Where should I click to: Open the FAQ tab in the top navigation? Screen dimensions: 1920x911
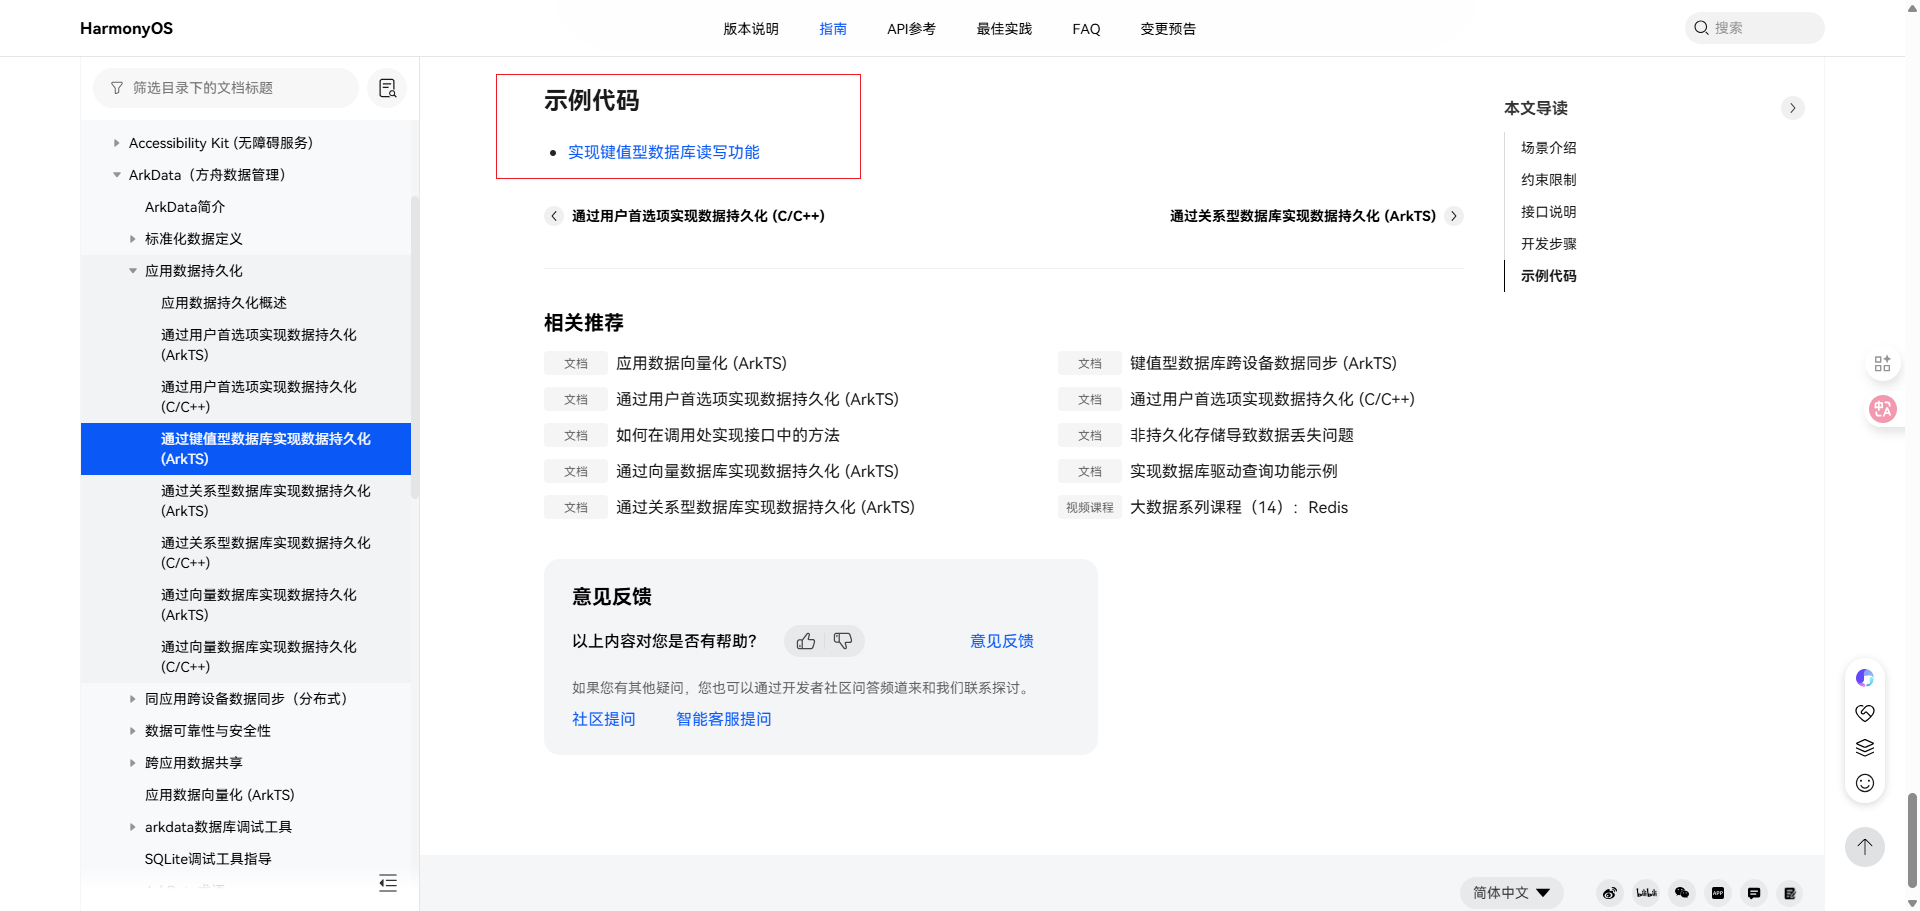click(1086, 29)
